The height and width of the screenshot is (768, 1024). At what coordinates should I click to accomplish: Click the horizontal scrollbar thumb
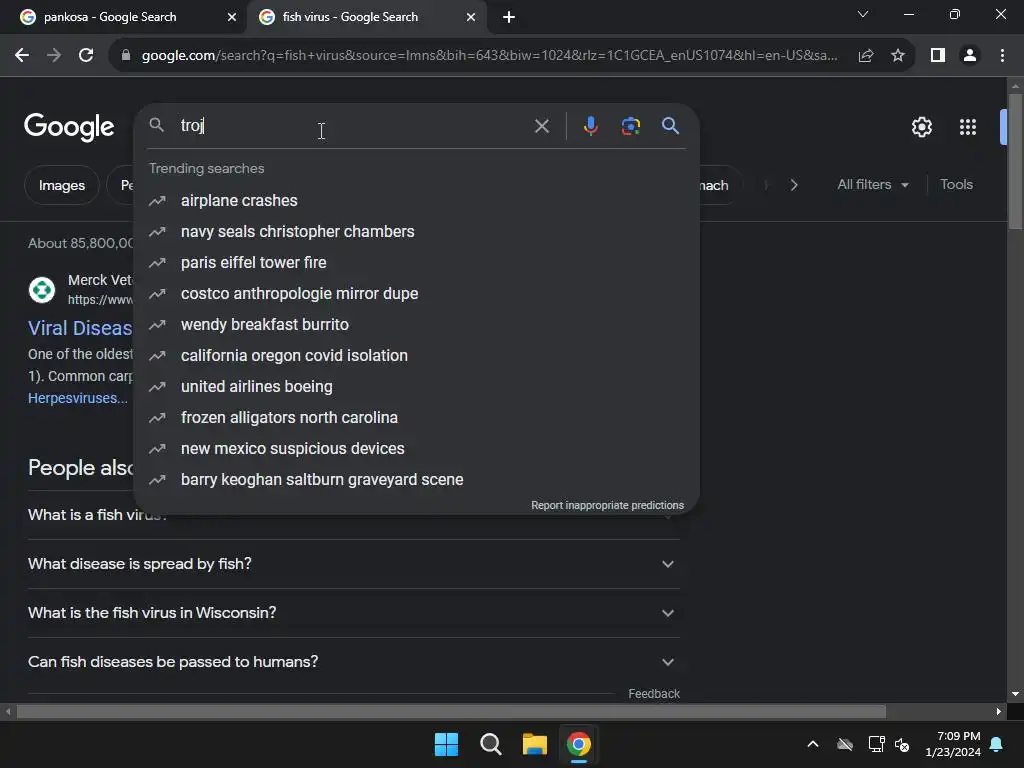[451, 712]
